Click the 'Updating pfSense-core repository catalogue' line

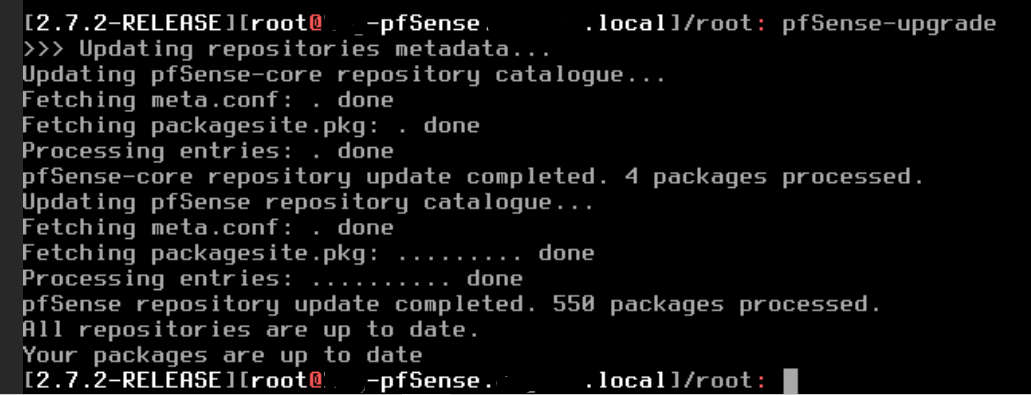(344, 75)
